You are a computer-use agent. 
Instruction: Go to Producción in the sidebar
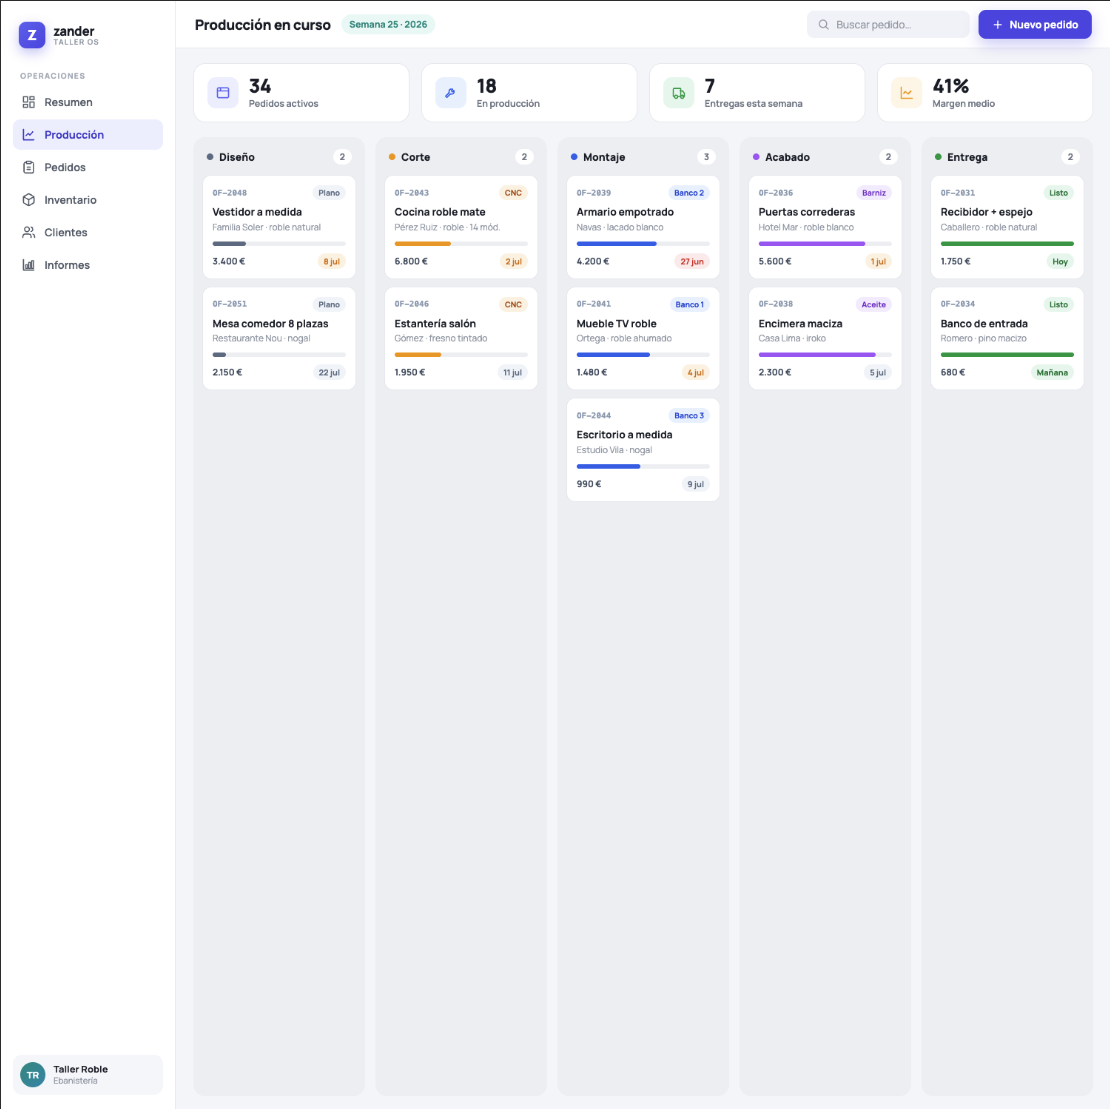coord(88,134)
